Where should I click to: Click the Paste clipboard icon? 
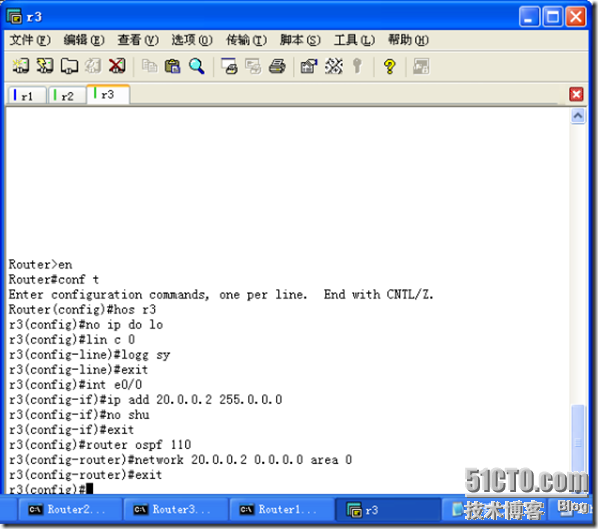172,66
